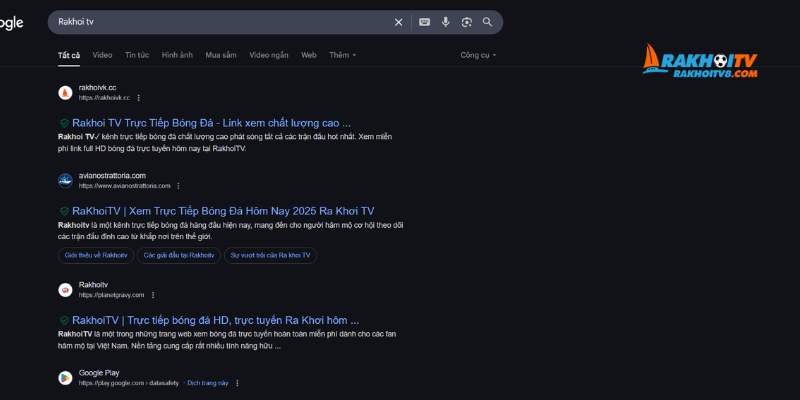Switch to the Hình ảnh tab
The width and height of the screenshot is (800, 400).
pos(177,55)
